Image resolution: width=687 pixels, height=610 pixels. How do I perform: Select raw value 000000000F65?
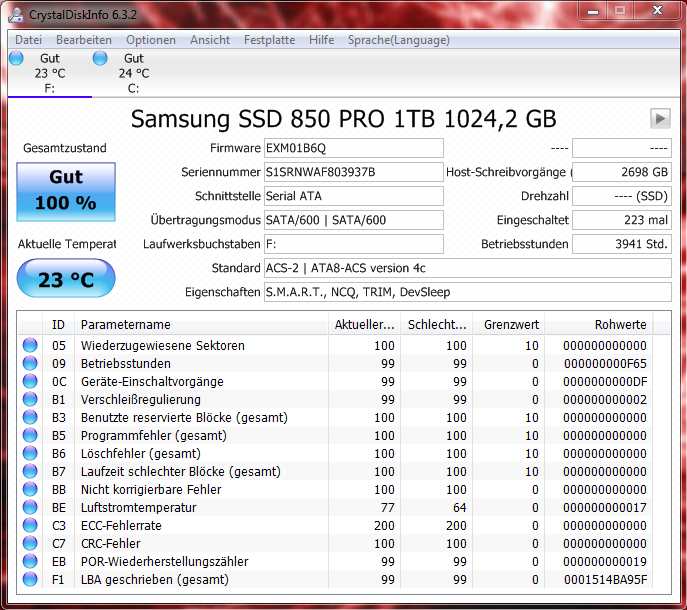pos(605,364)
